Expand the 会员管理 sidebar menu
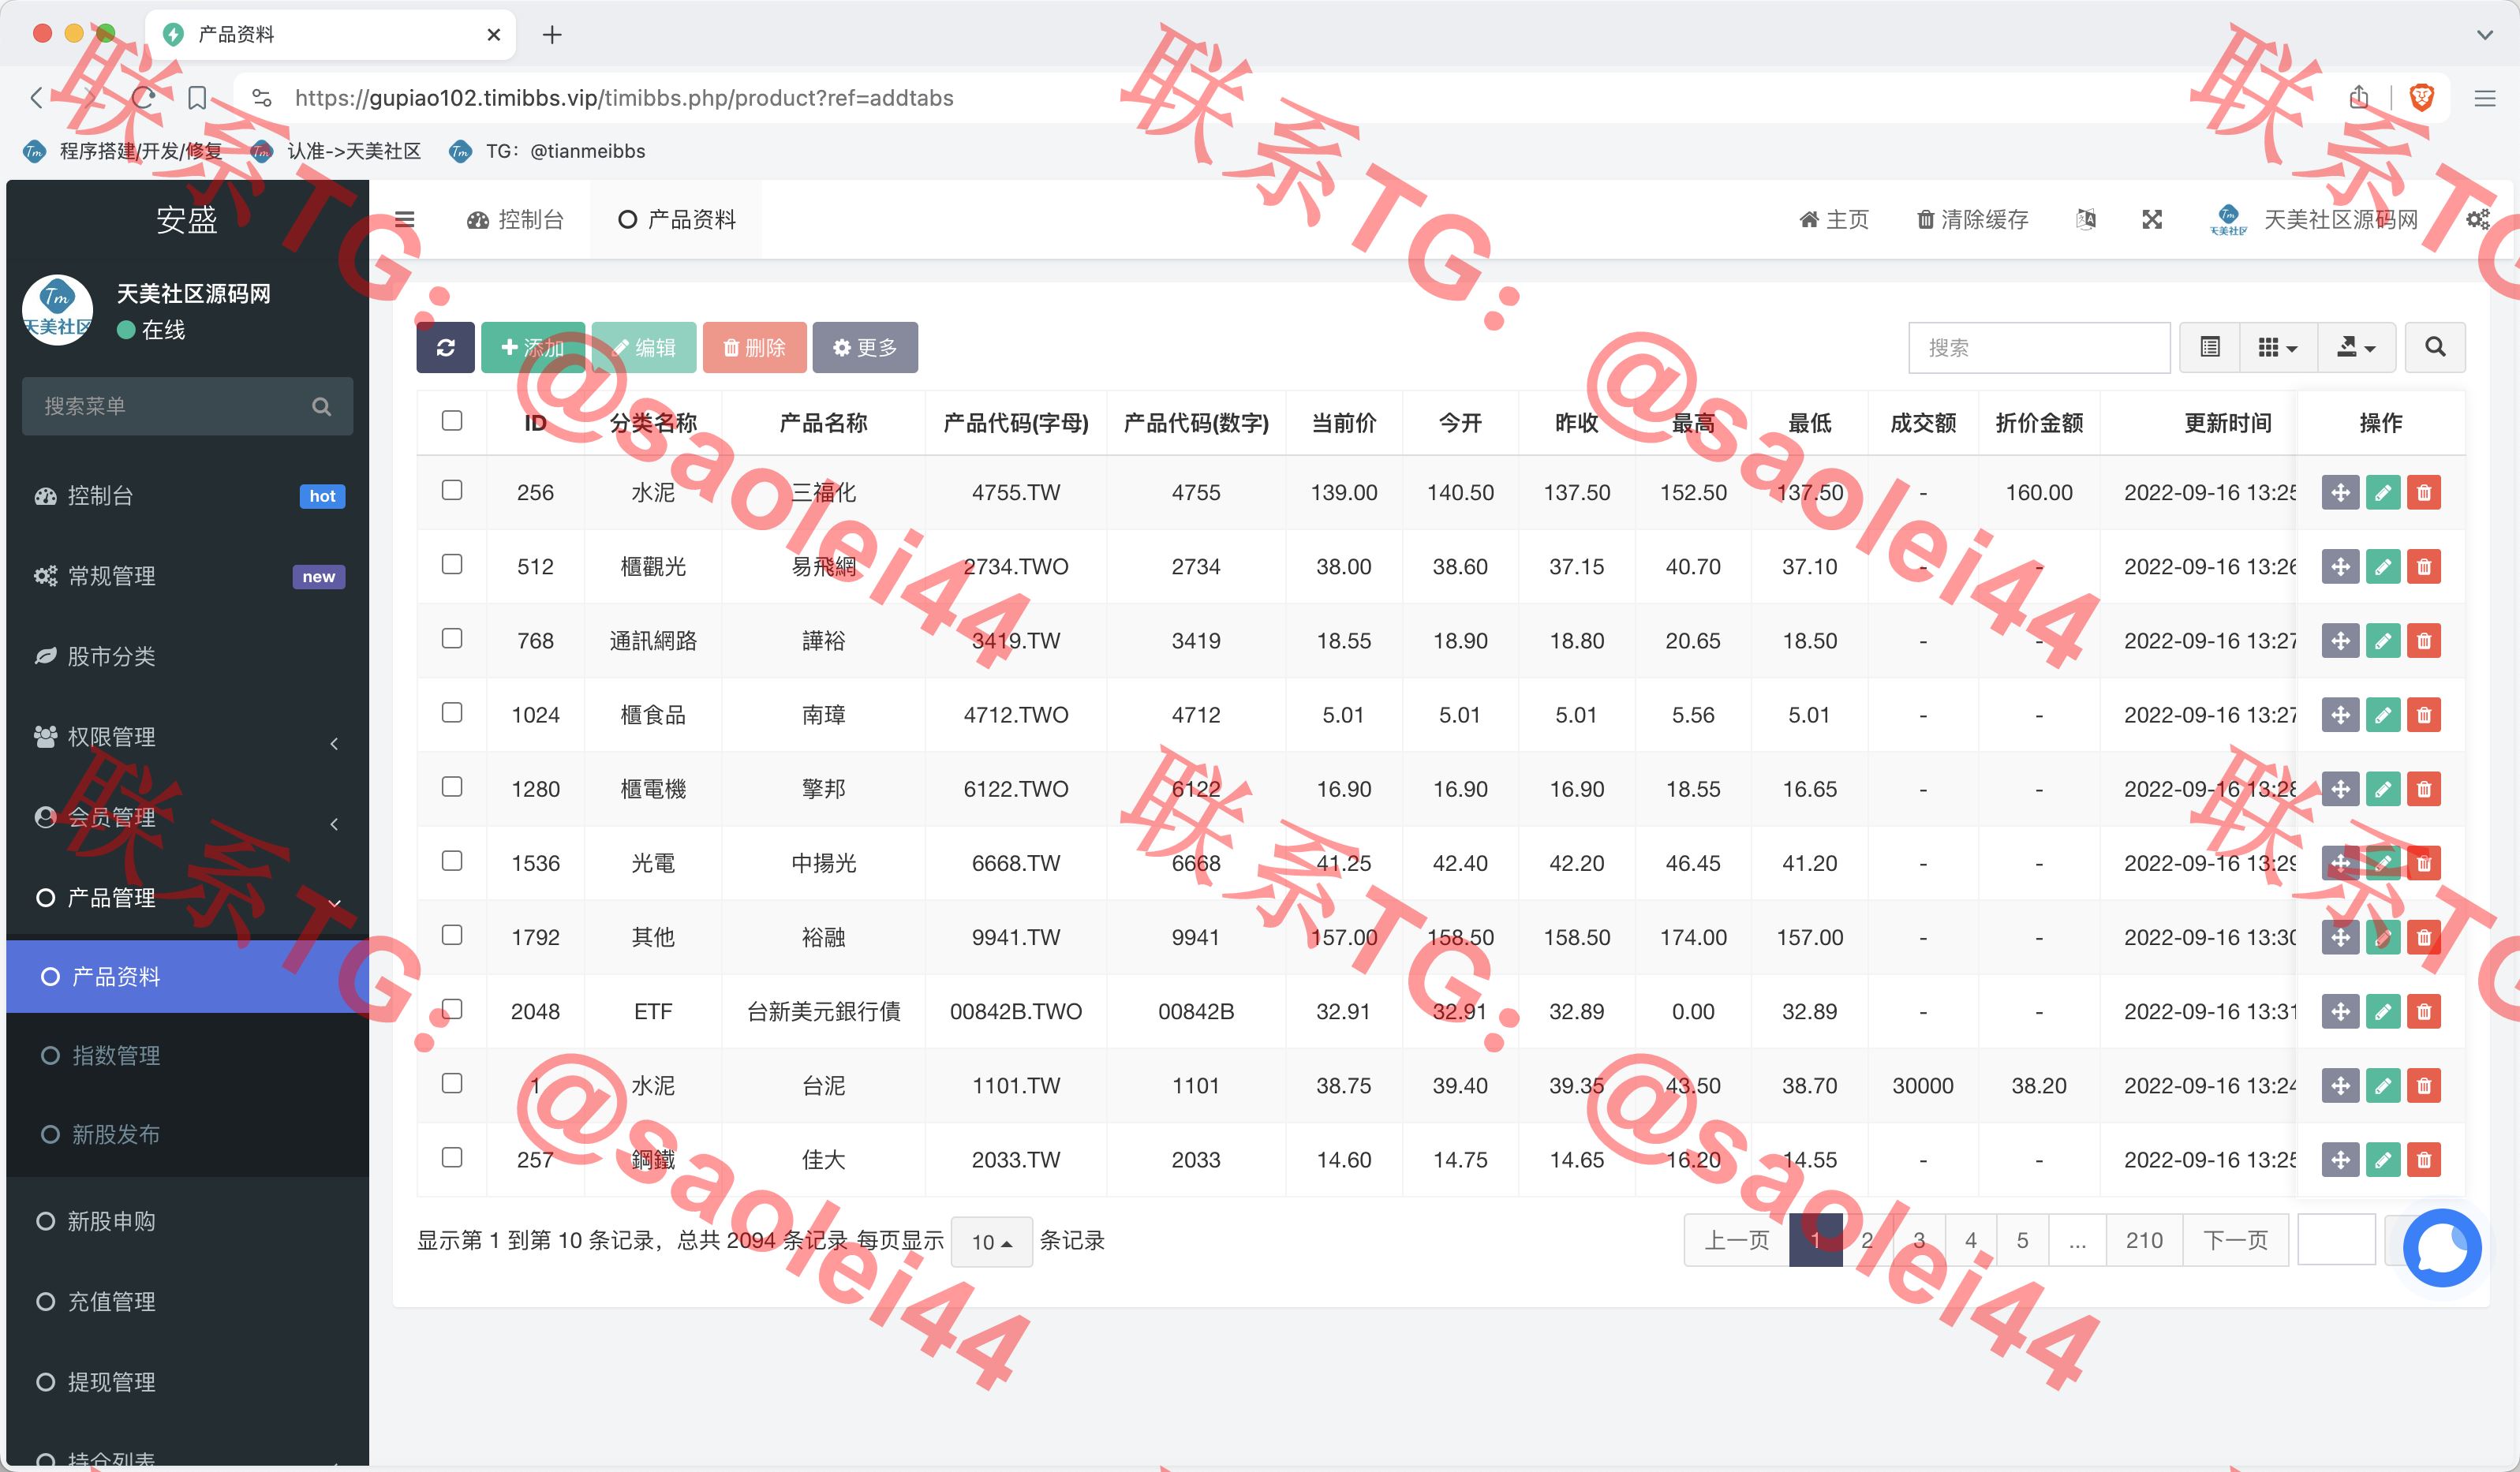2520x1472 pixels. [x=187, y=817]
